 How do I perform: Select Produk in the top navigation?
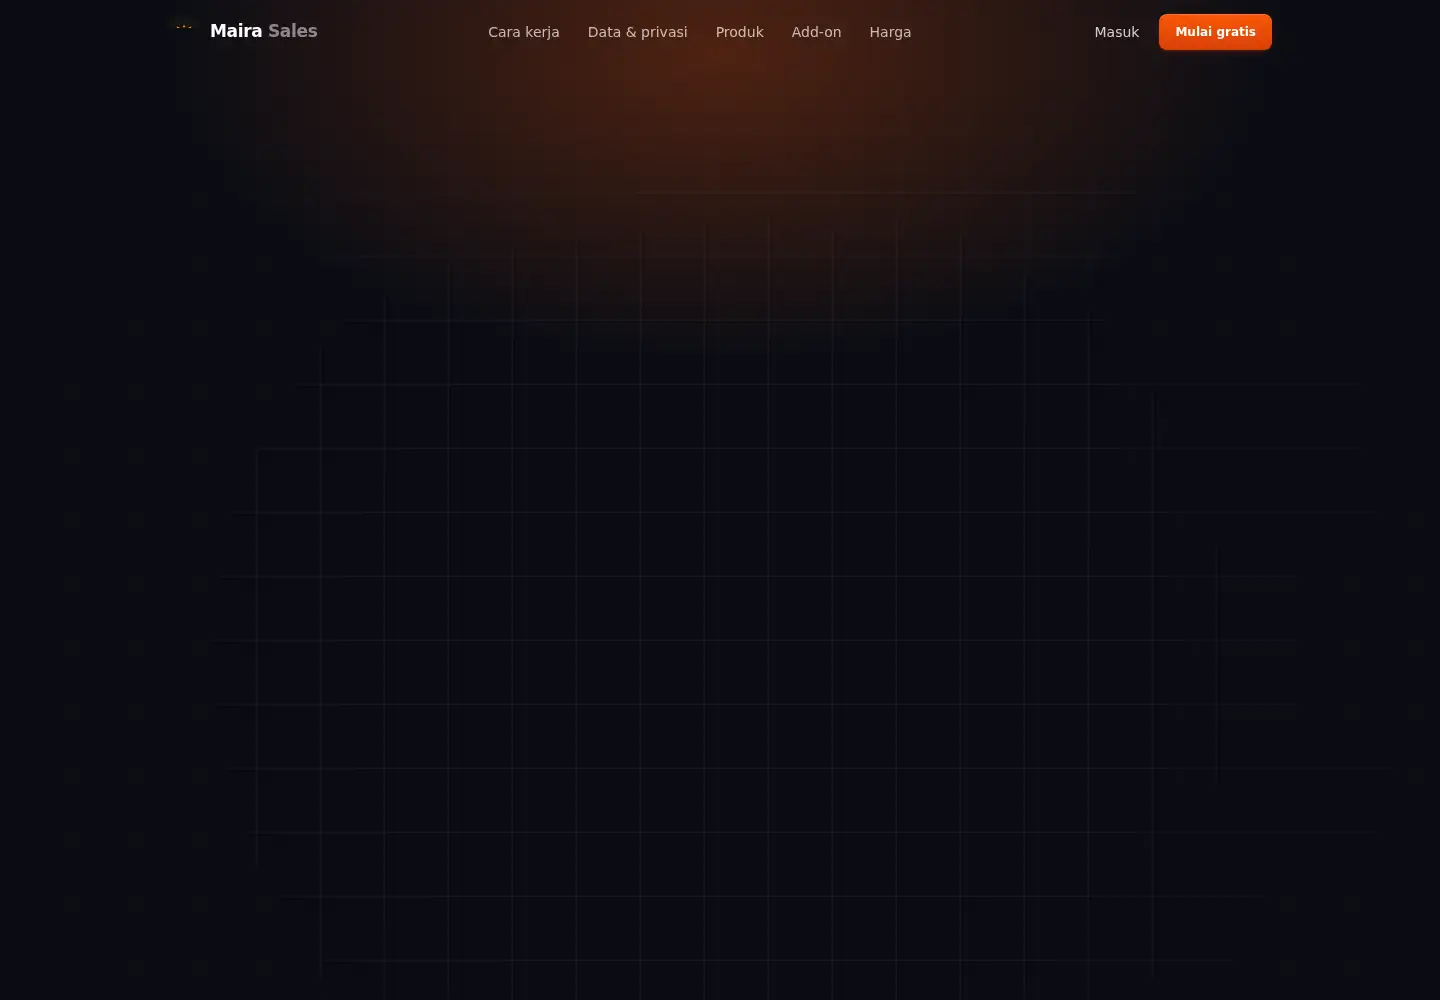tap(740, 32)
